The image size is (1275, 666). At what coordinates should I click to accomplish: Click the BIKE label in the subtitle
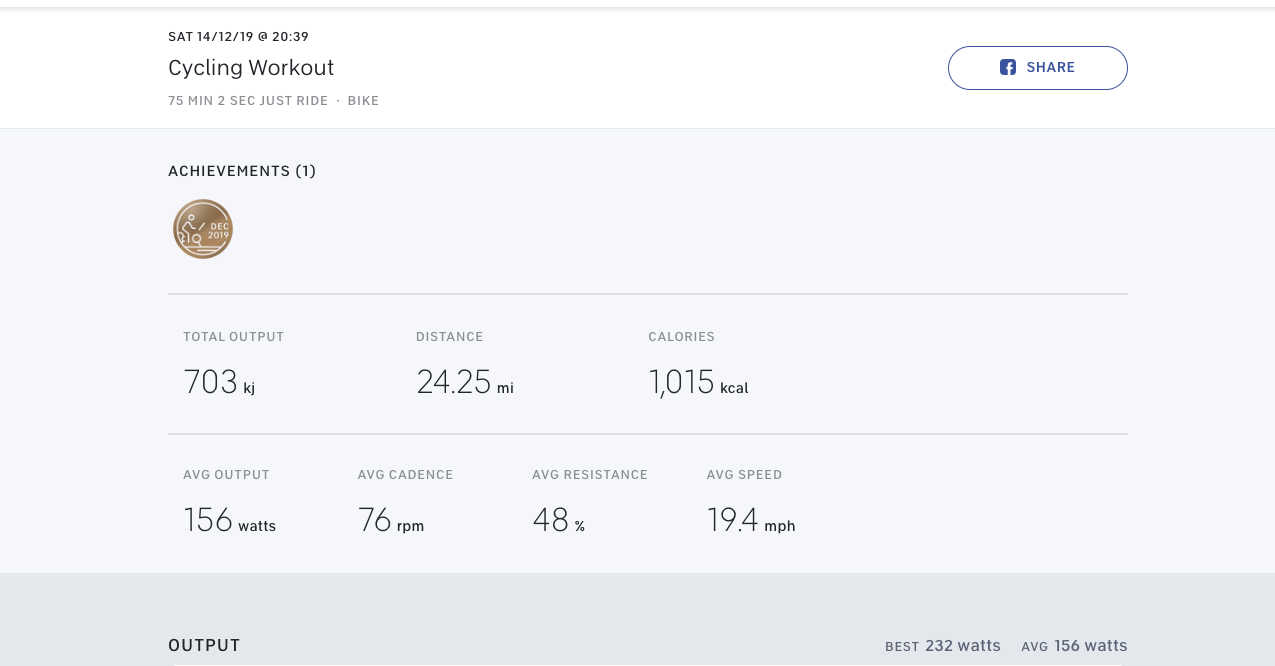point(363,101)
